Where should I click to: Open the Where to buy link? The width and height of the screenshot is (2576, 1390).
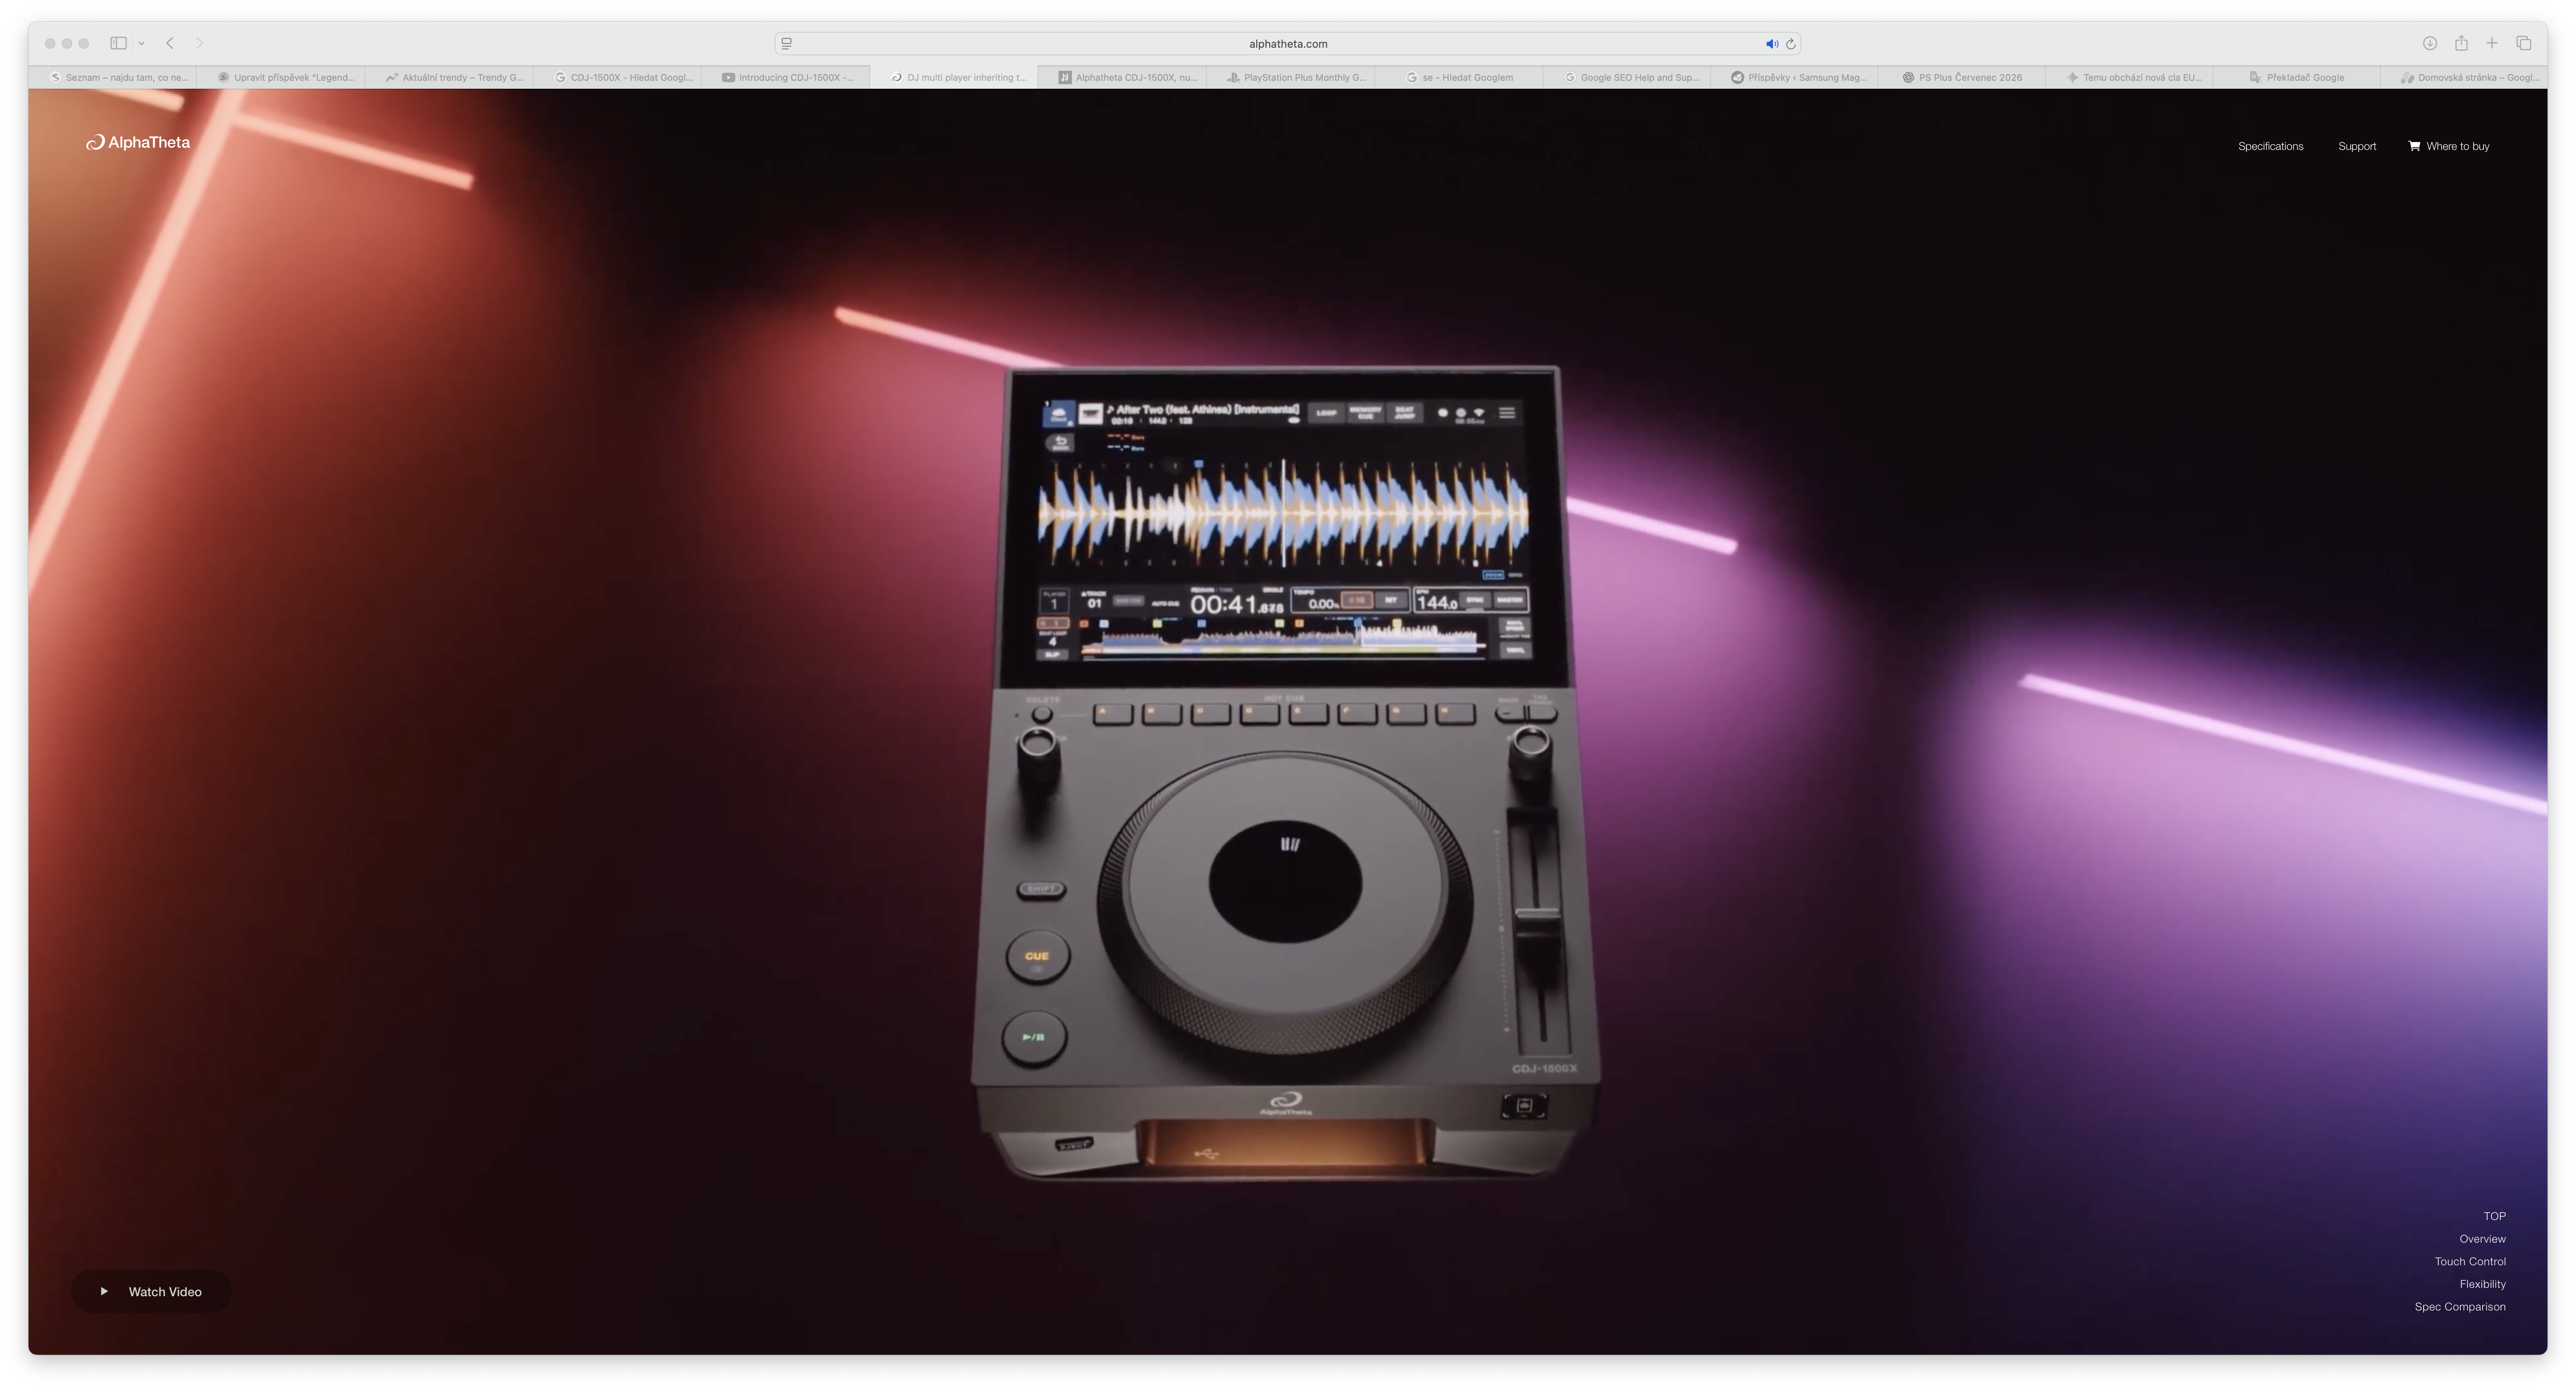(x=2457, y=146)
